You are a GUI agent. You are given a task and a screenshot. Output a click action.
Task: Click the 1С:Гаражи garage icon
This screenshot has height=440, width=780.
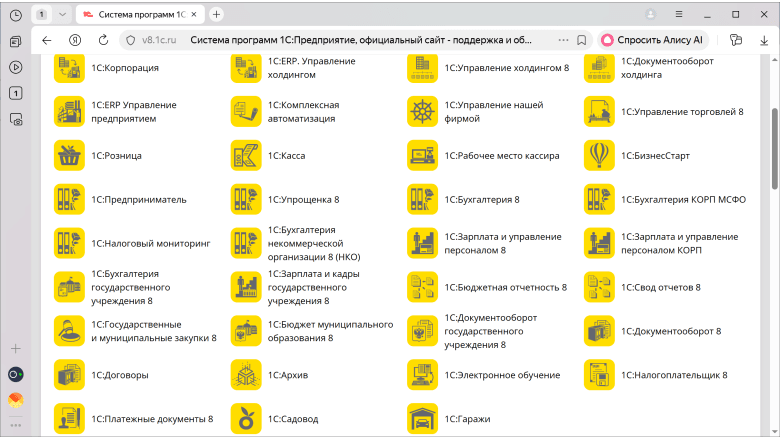point(422,419)
